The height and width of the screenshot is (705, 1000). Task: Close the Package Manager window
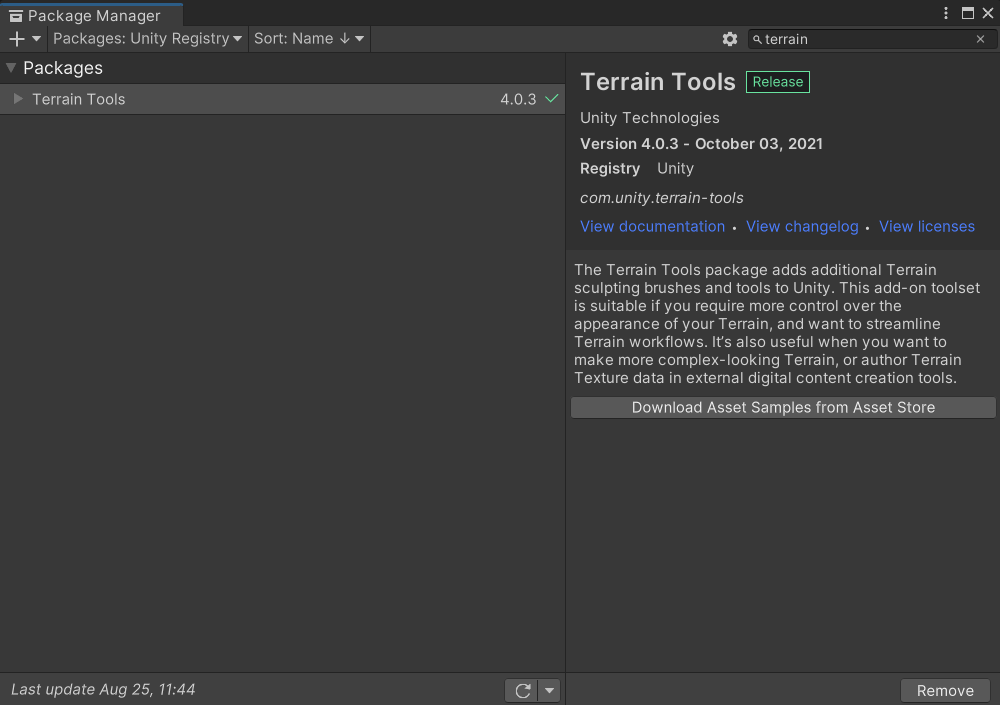click(988, 13)
